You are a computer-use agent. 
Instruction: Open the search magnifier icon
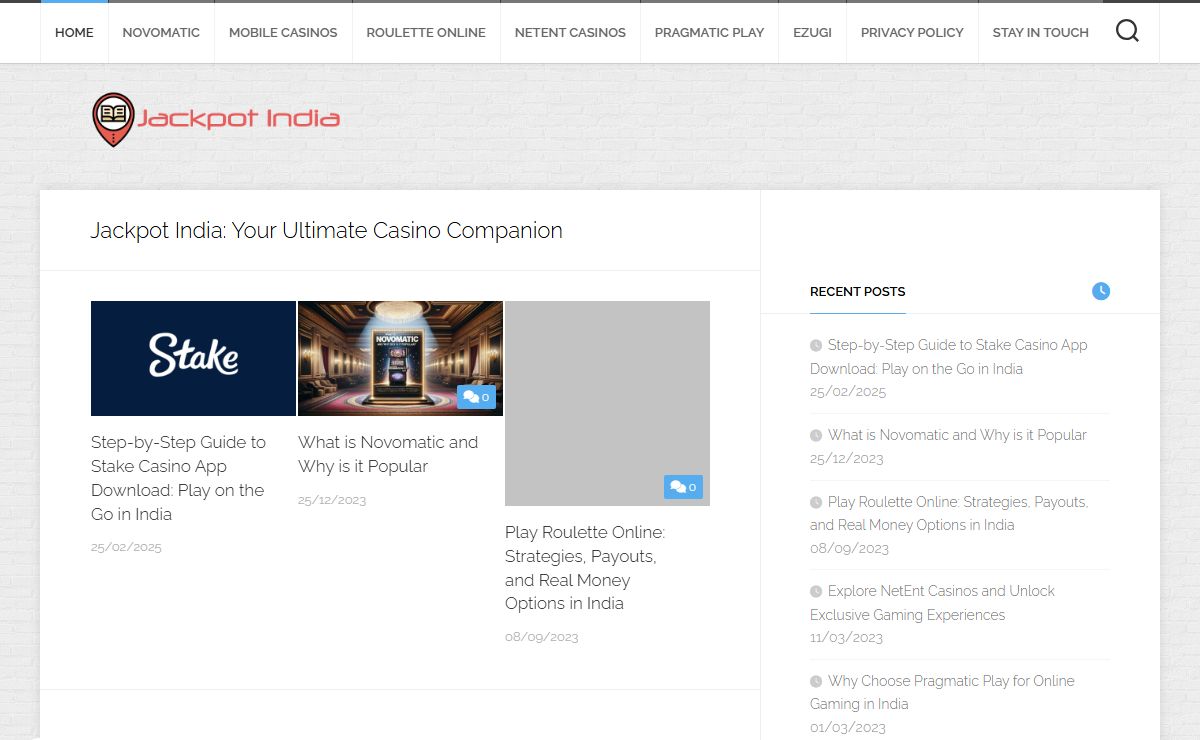1127,32
